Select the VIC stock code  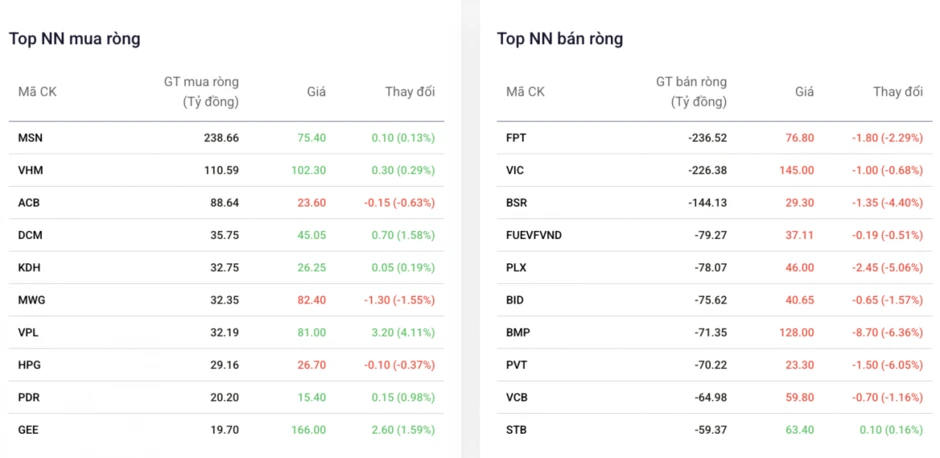click(515, 170)
